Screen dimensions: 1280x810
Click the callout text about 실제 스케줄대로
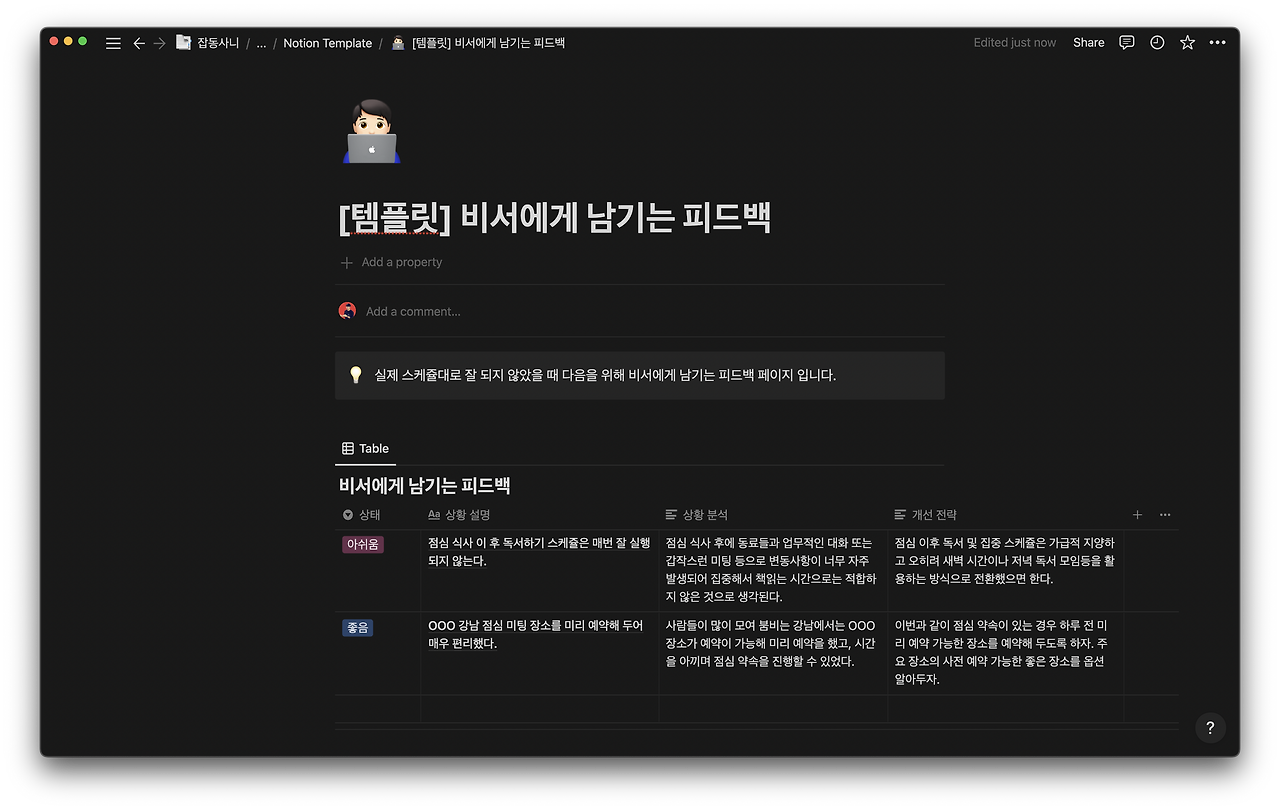605,375
